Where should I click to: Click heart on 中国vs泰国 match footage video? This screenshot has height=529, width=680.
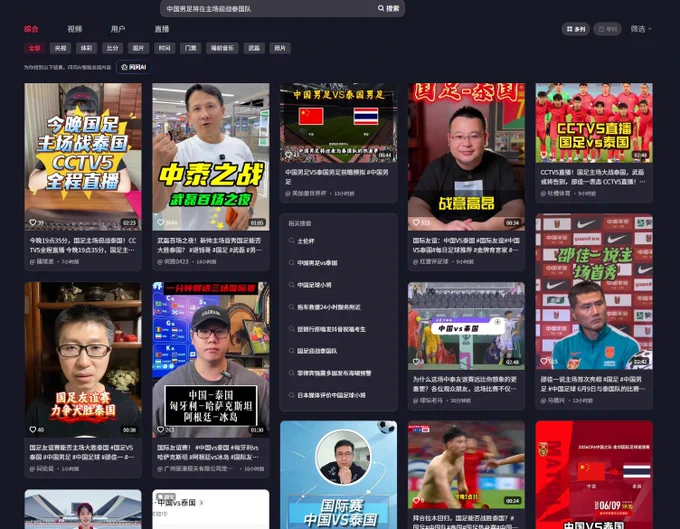coord(416,361)
